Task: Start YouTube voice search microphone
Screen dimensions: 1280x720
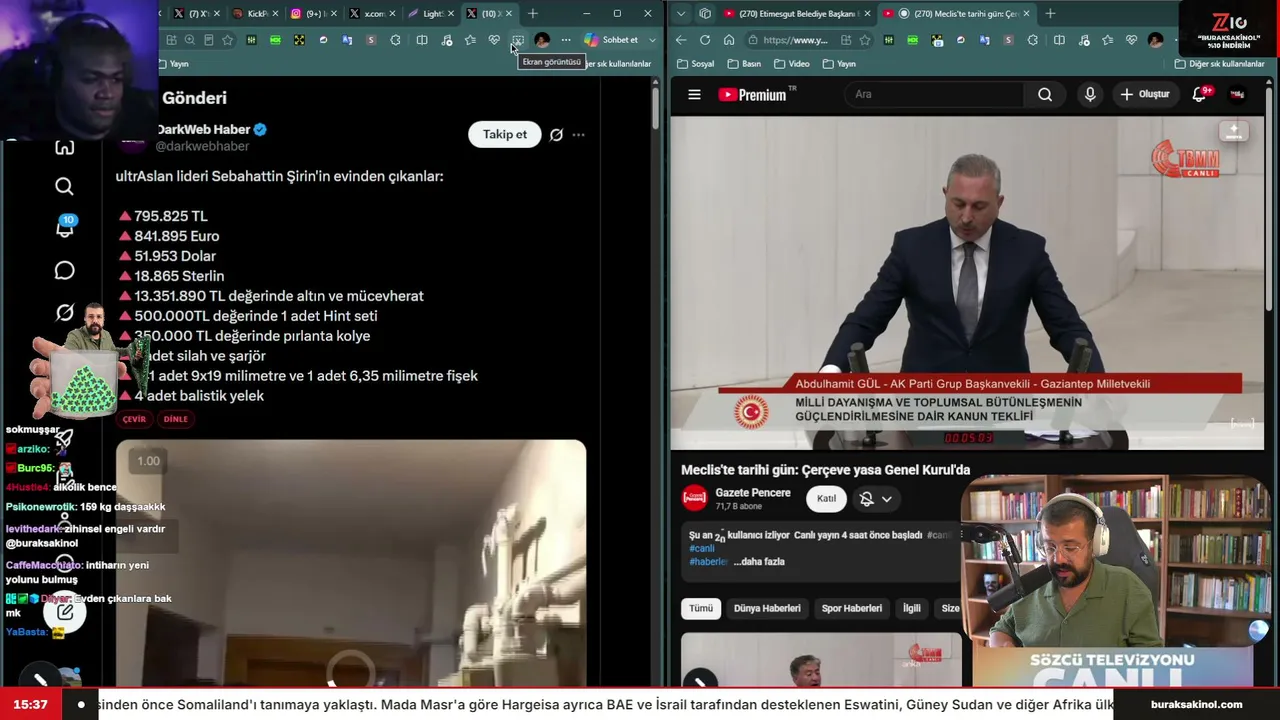Action: click(x=1090, y=95)
